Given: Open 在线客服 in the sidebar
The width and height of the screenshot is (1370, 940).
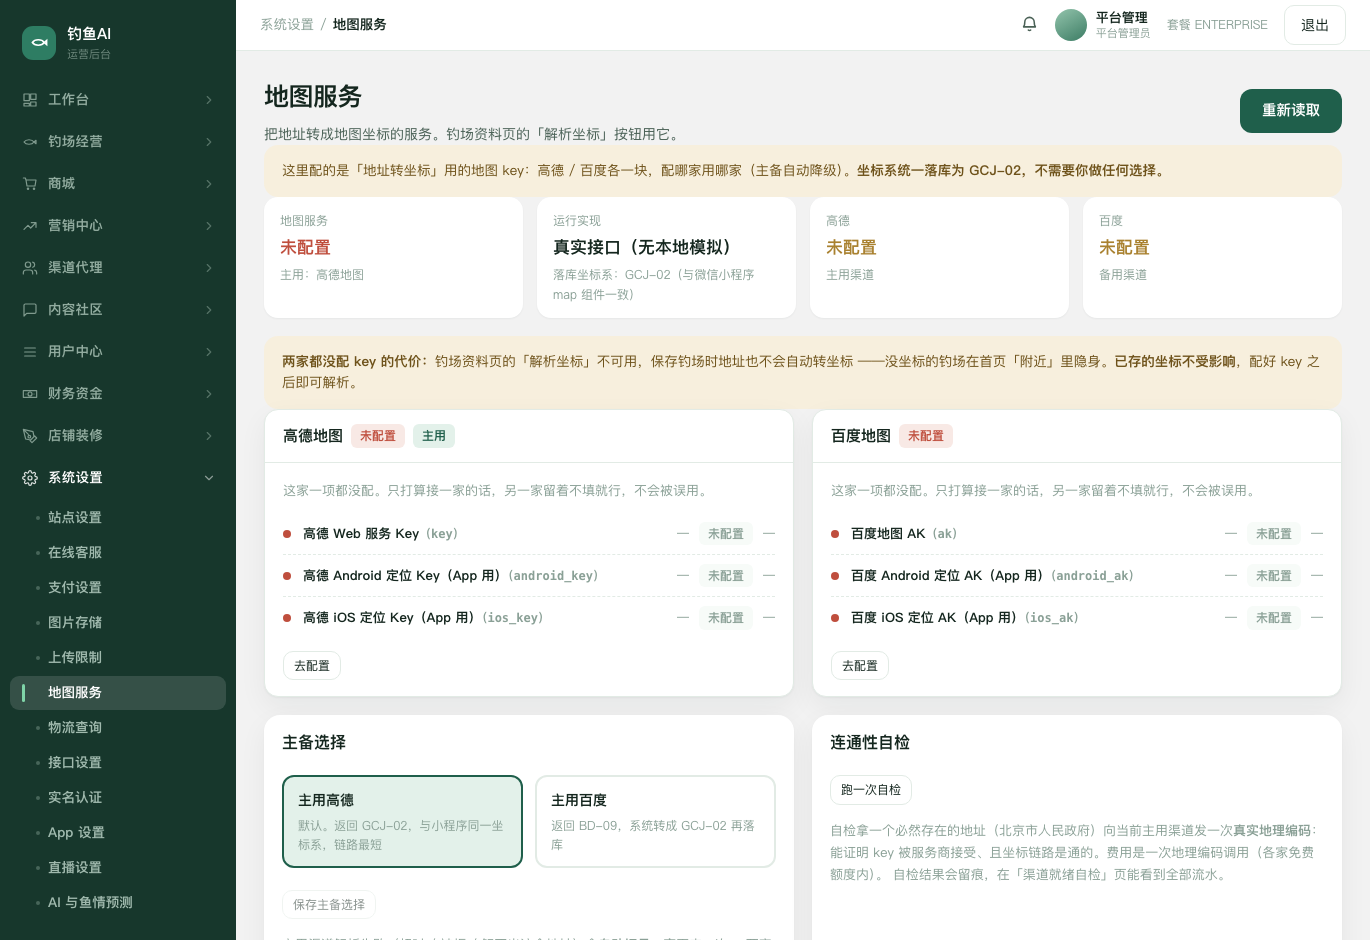Looking at the screenshot, I should tap(118, 552).
